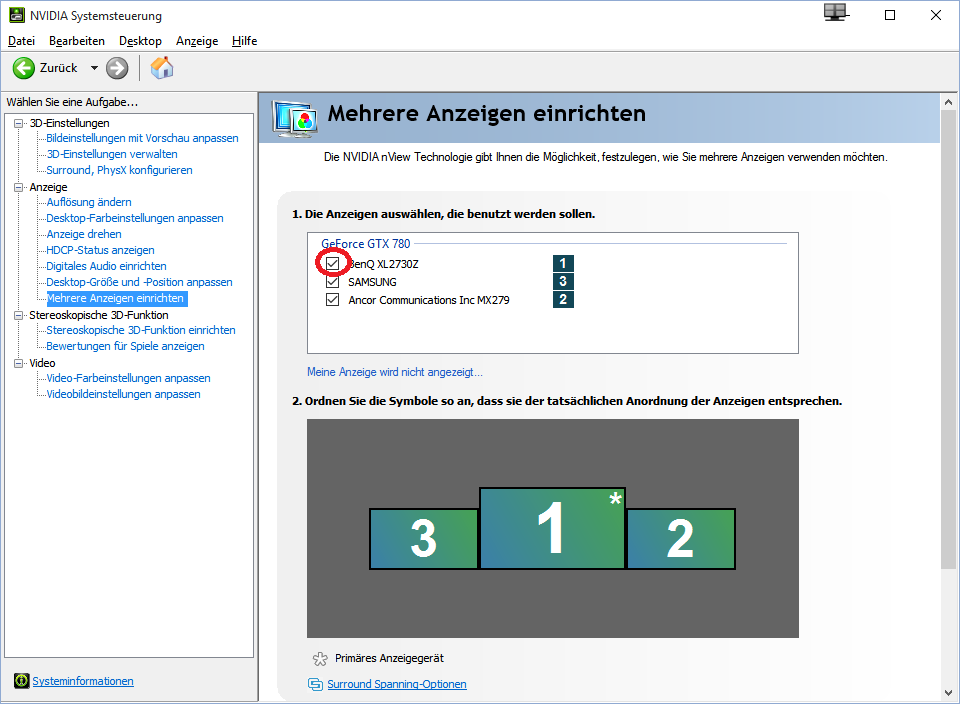Open the Bearbeiten menu

pos(77,41)
